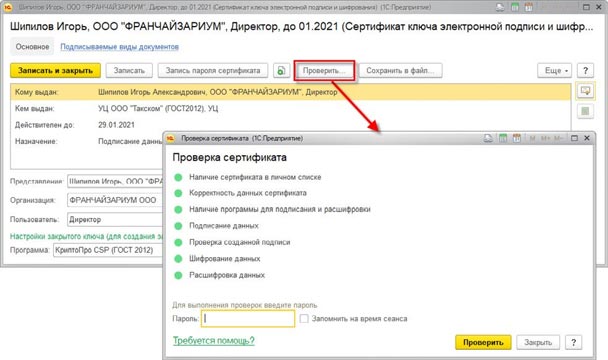Click yellow Проверить button in dialog
Image resolution: width=608 pixels, height=360 pixels.
(483, 343)
